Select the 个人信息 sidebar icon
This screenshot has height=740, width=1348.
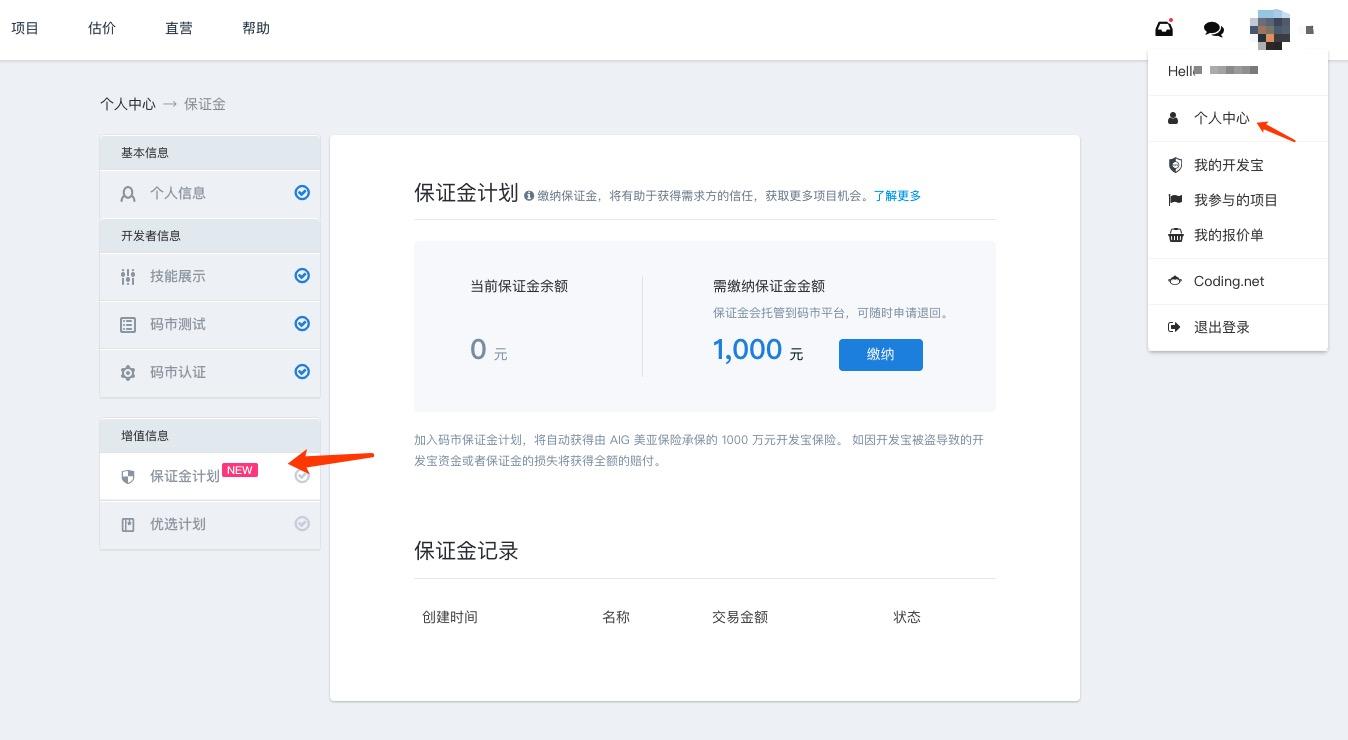coord(128,193)
